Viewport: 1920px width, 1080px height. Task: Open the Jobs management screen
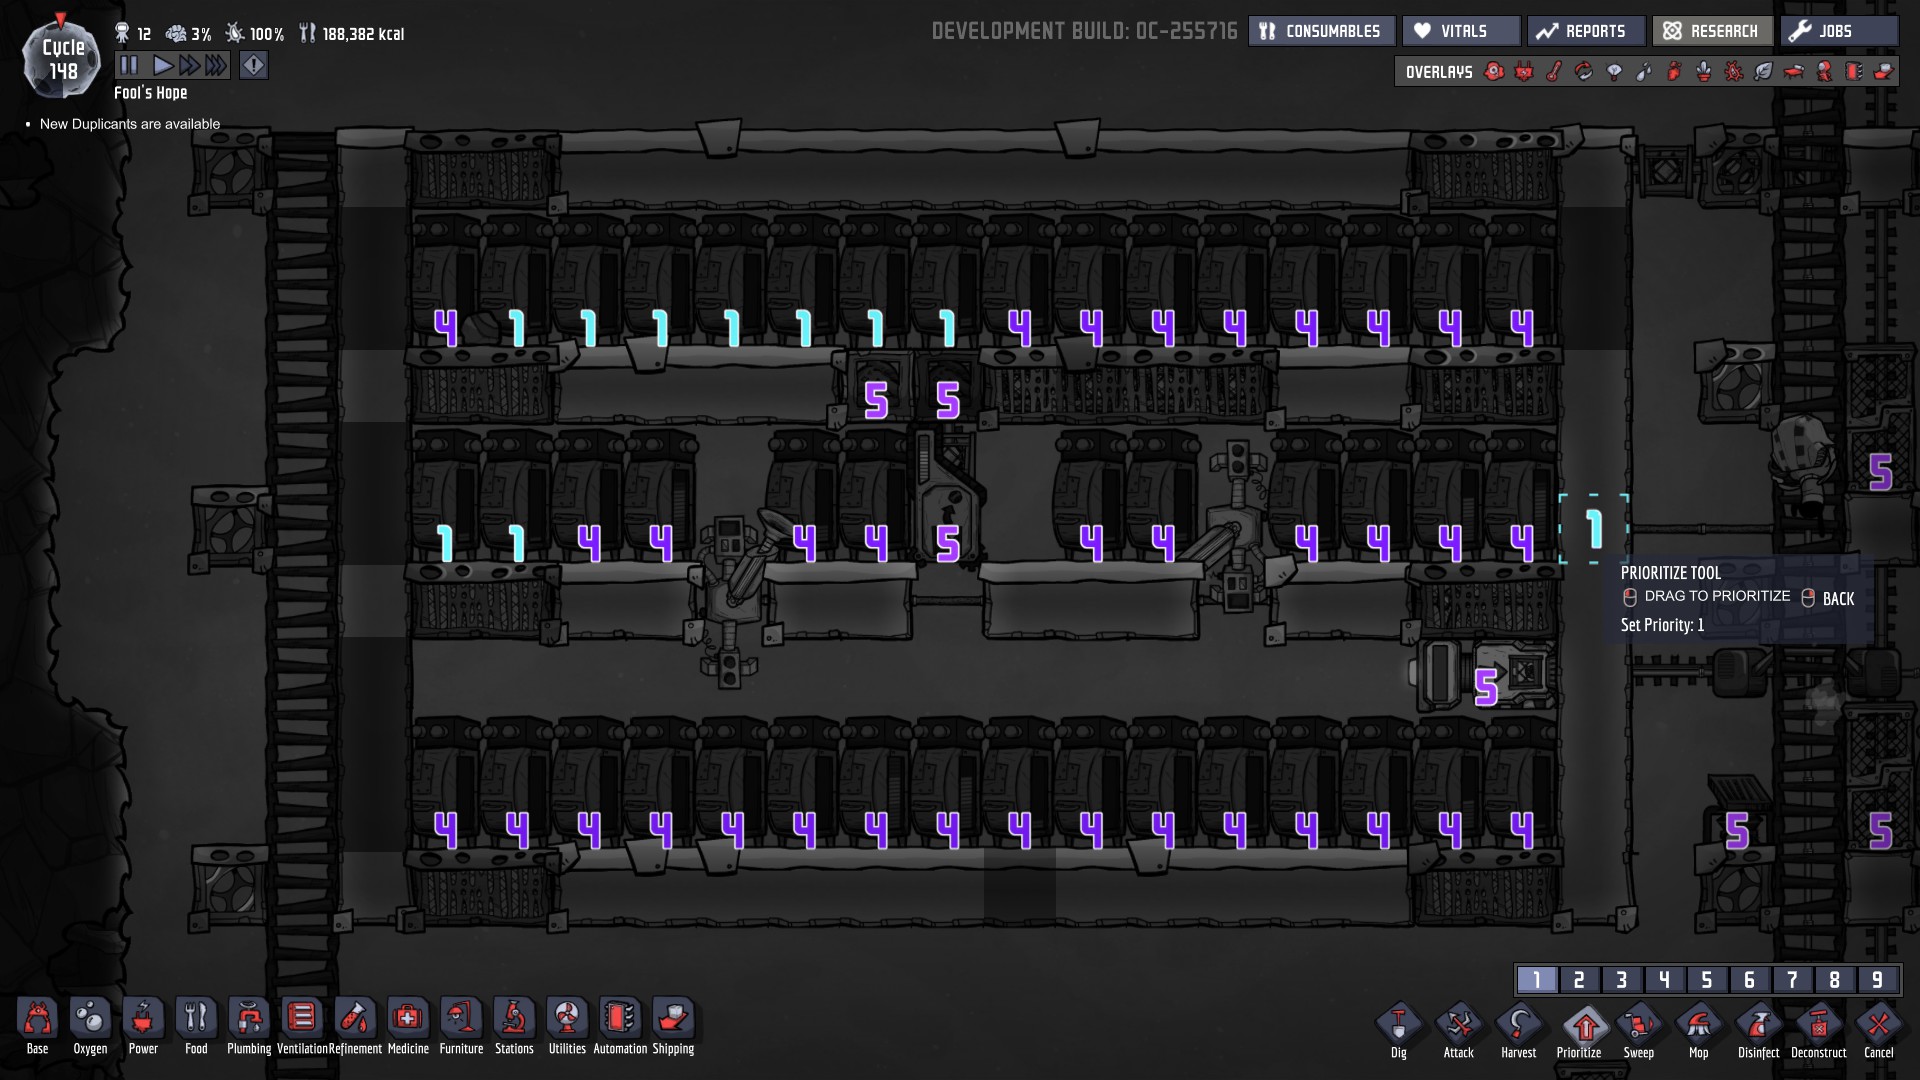point(1838,31)
